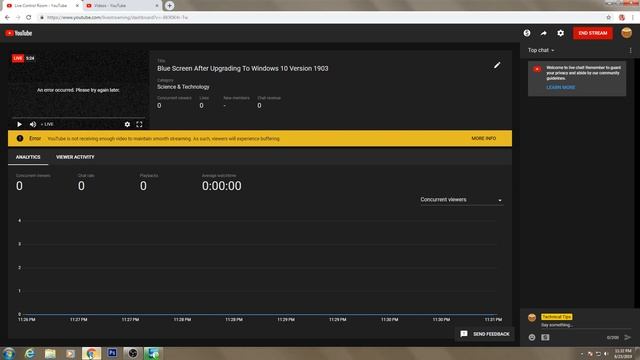The image size is (640, 360).
Task: Open the emoji picker in chat
Action: (x=532, y=337)
